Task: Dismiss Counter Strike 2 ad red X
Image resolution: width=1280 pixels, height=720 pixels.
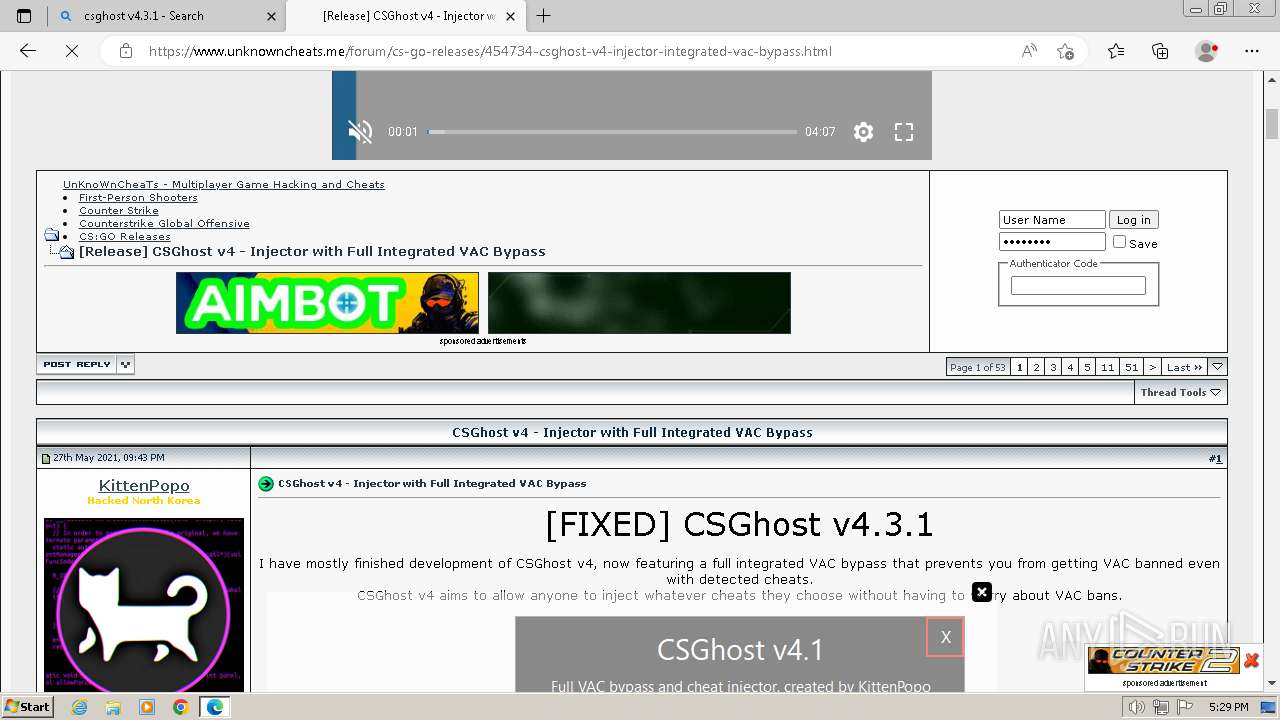Action: (1251, 660)
